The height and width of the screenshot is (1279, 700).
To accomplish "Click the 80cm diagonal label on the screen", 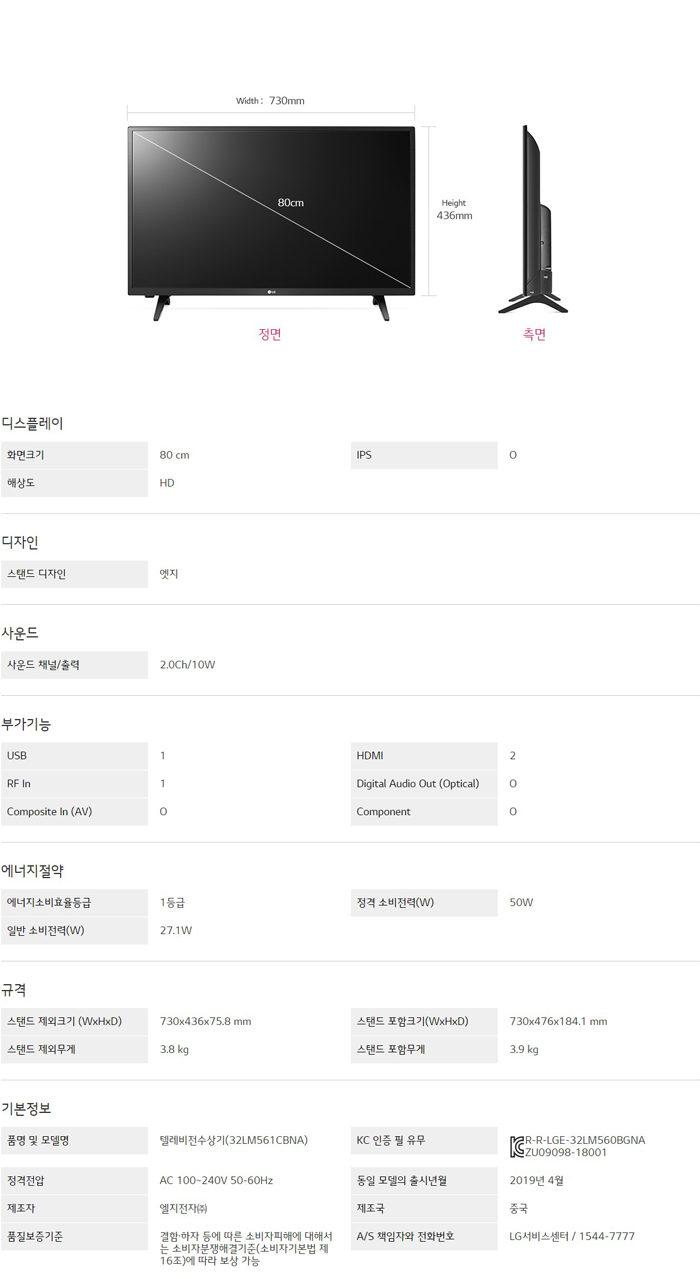I will 291,203.
